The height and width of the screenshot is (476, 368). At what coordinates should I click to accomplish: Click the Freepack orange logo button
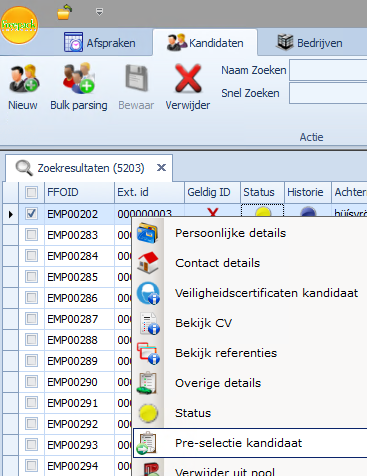tap(19, 25)
